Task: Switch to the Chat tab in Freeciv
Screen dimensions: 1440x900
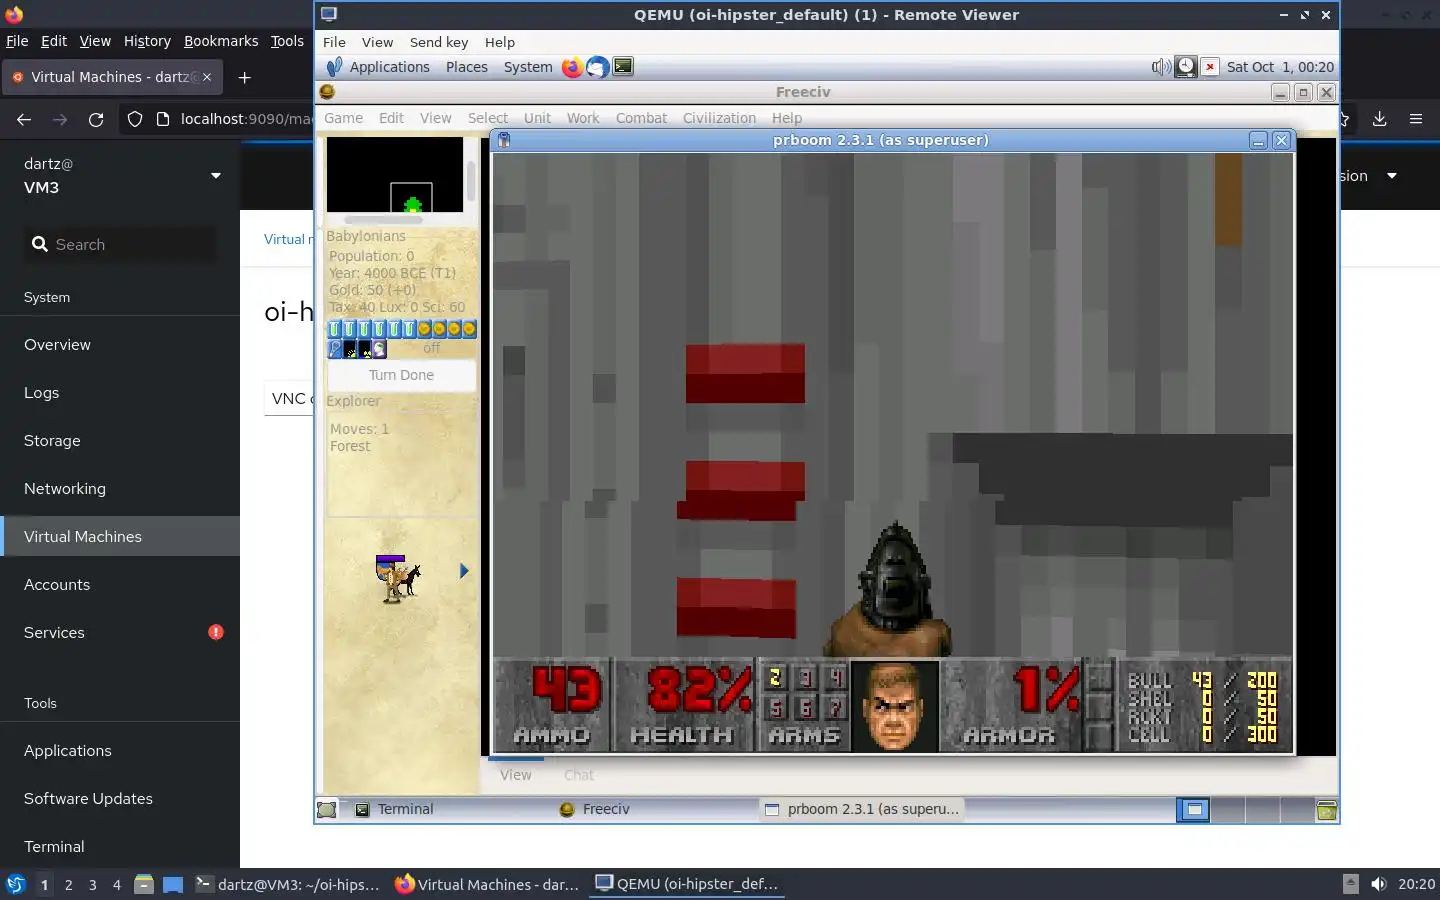Action: click(578, 775)
